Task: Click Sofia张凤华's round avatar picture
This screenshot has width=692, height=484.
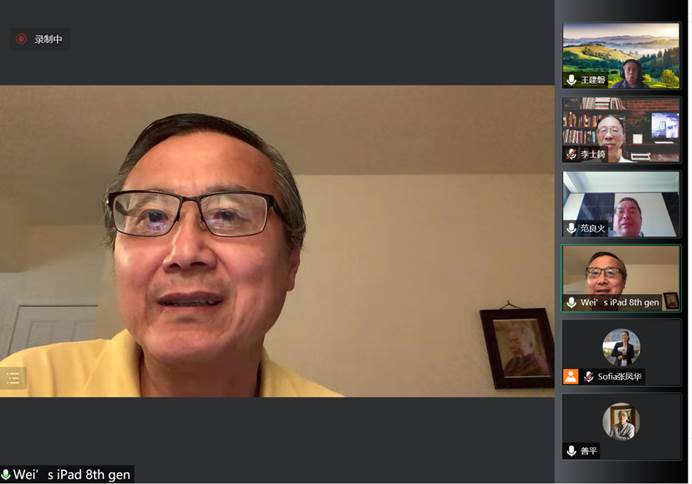Action: pos(621,347)
